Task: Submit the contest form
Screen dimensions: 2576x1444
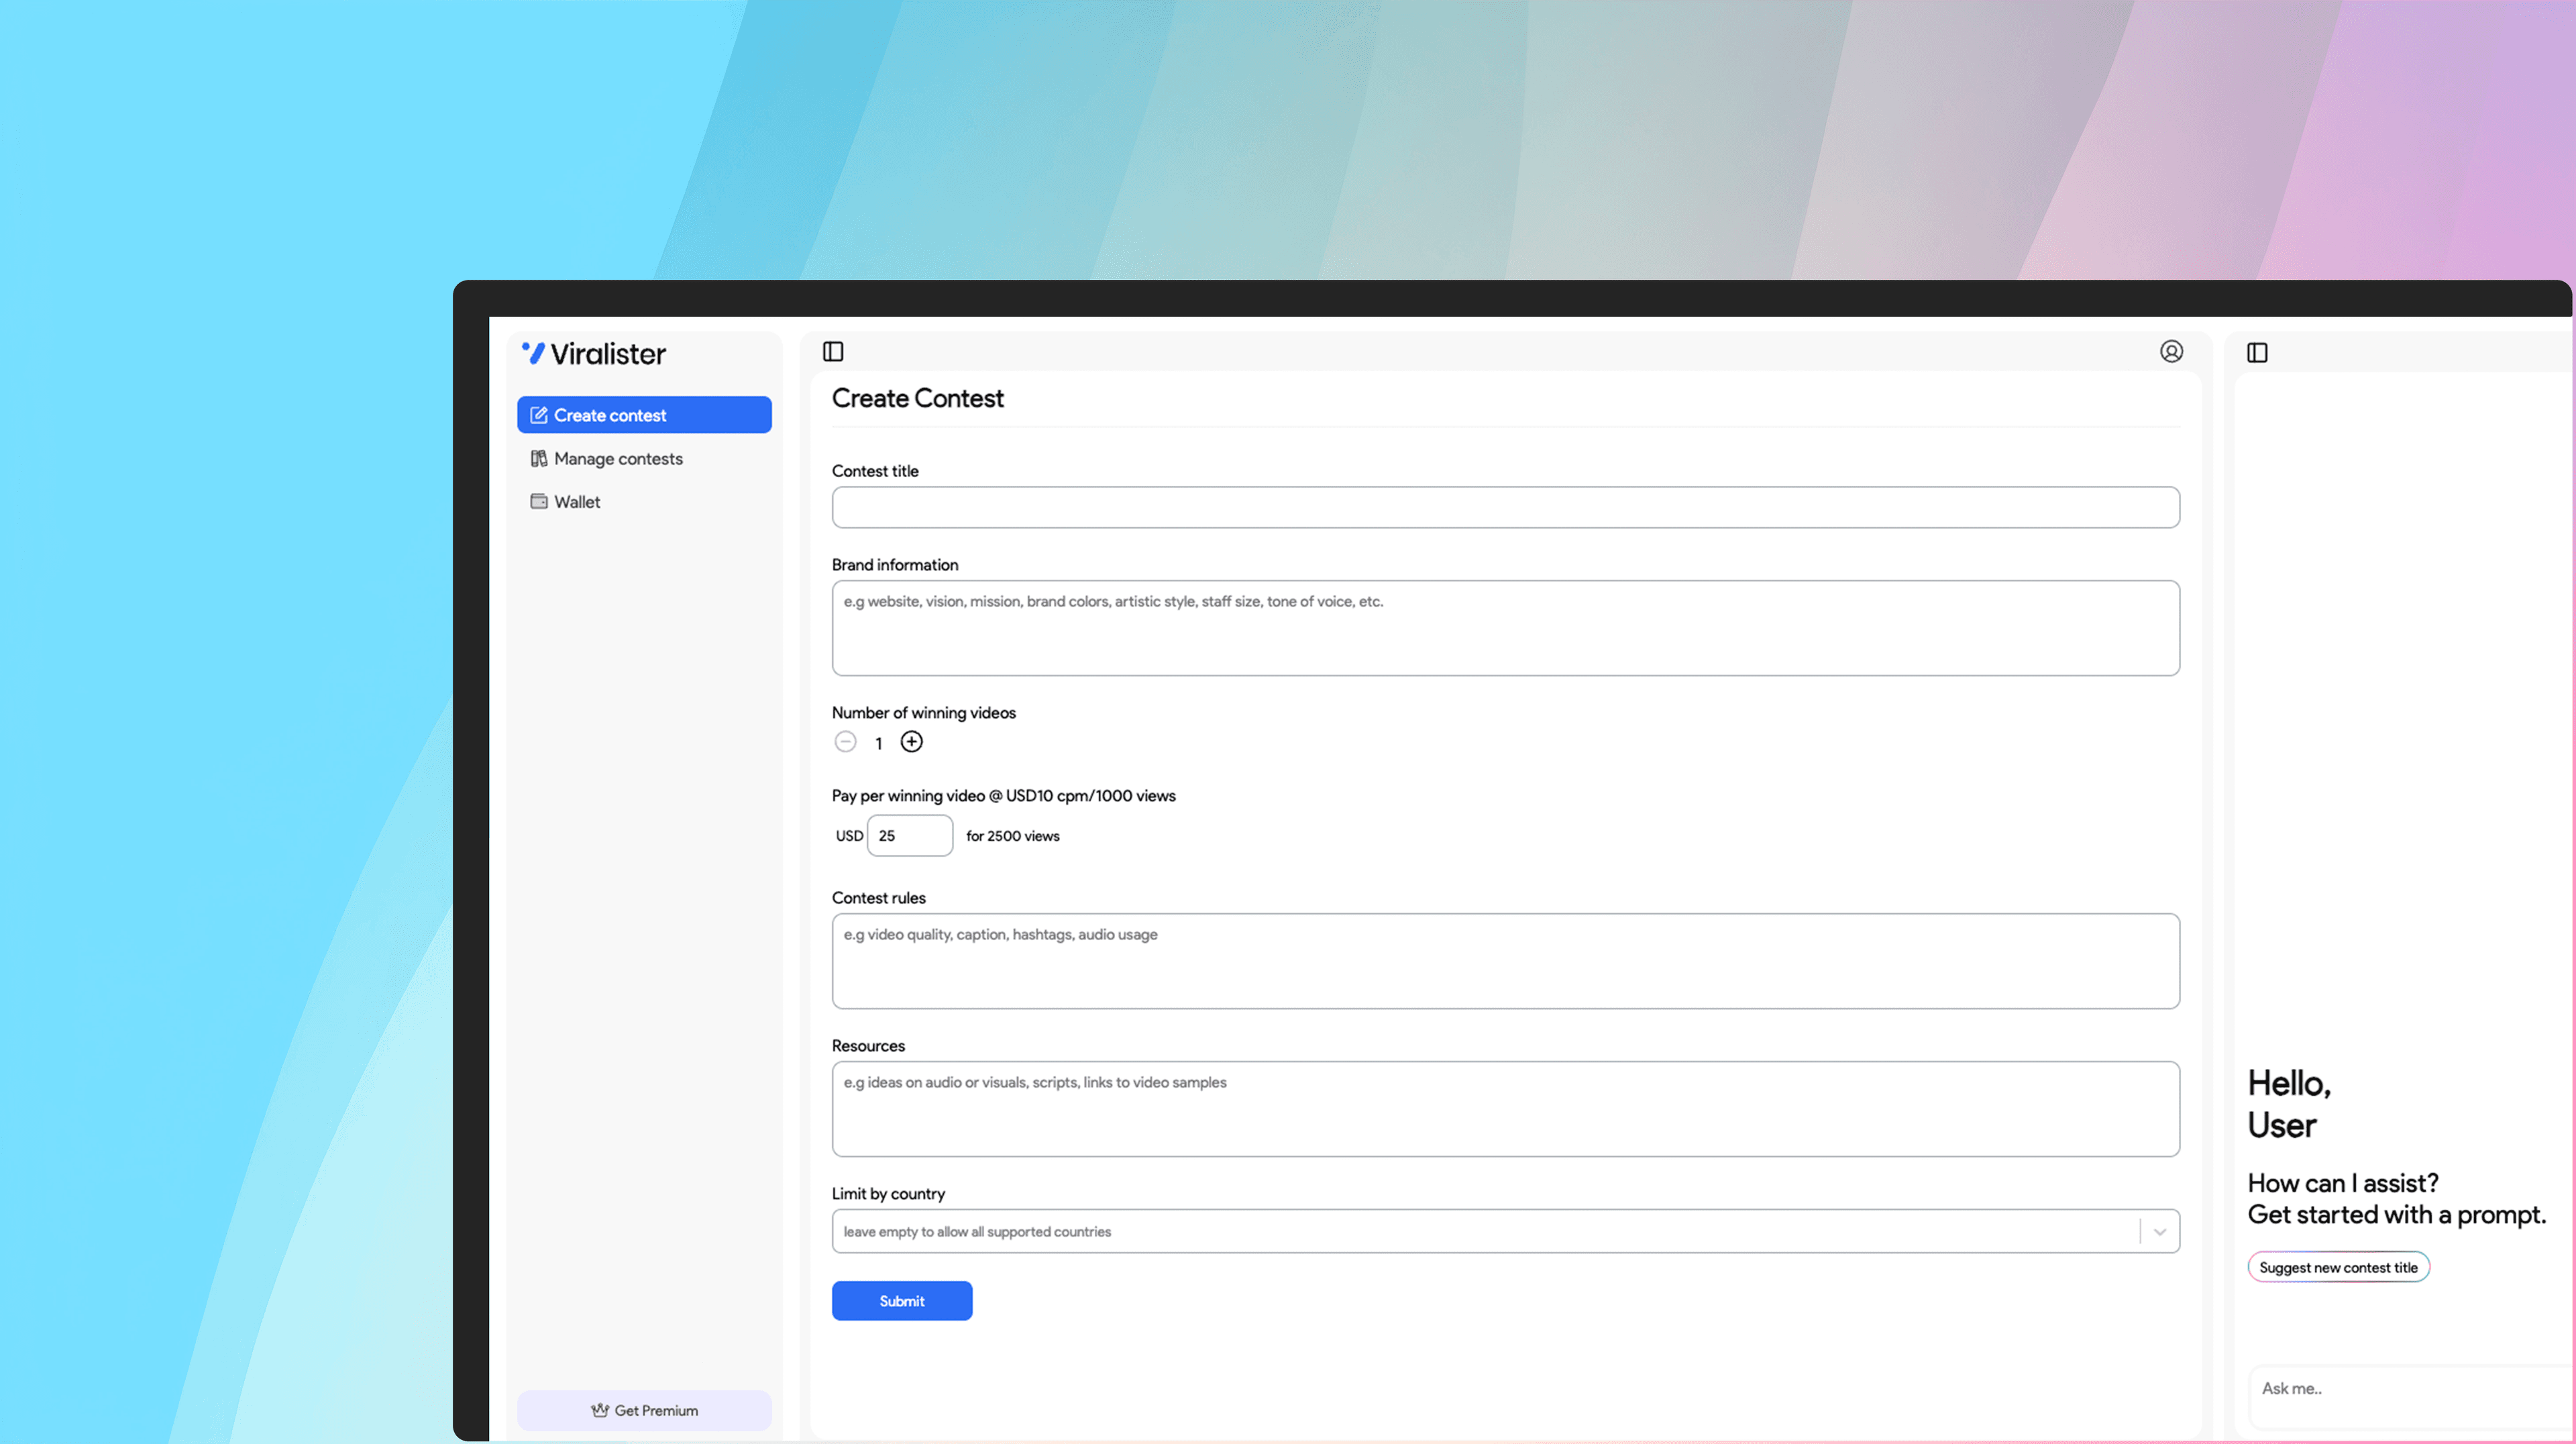Action: pyautogui.click(x=901, y=1300)
